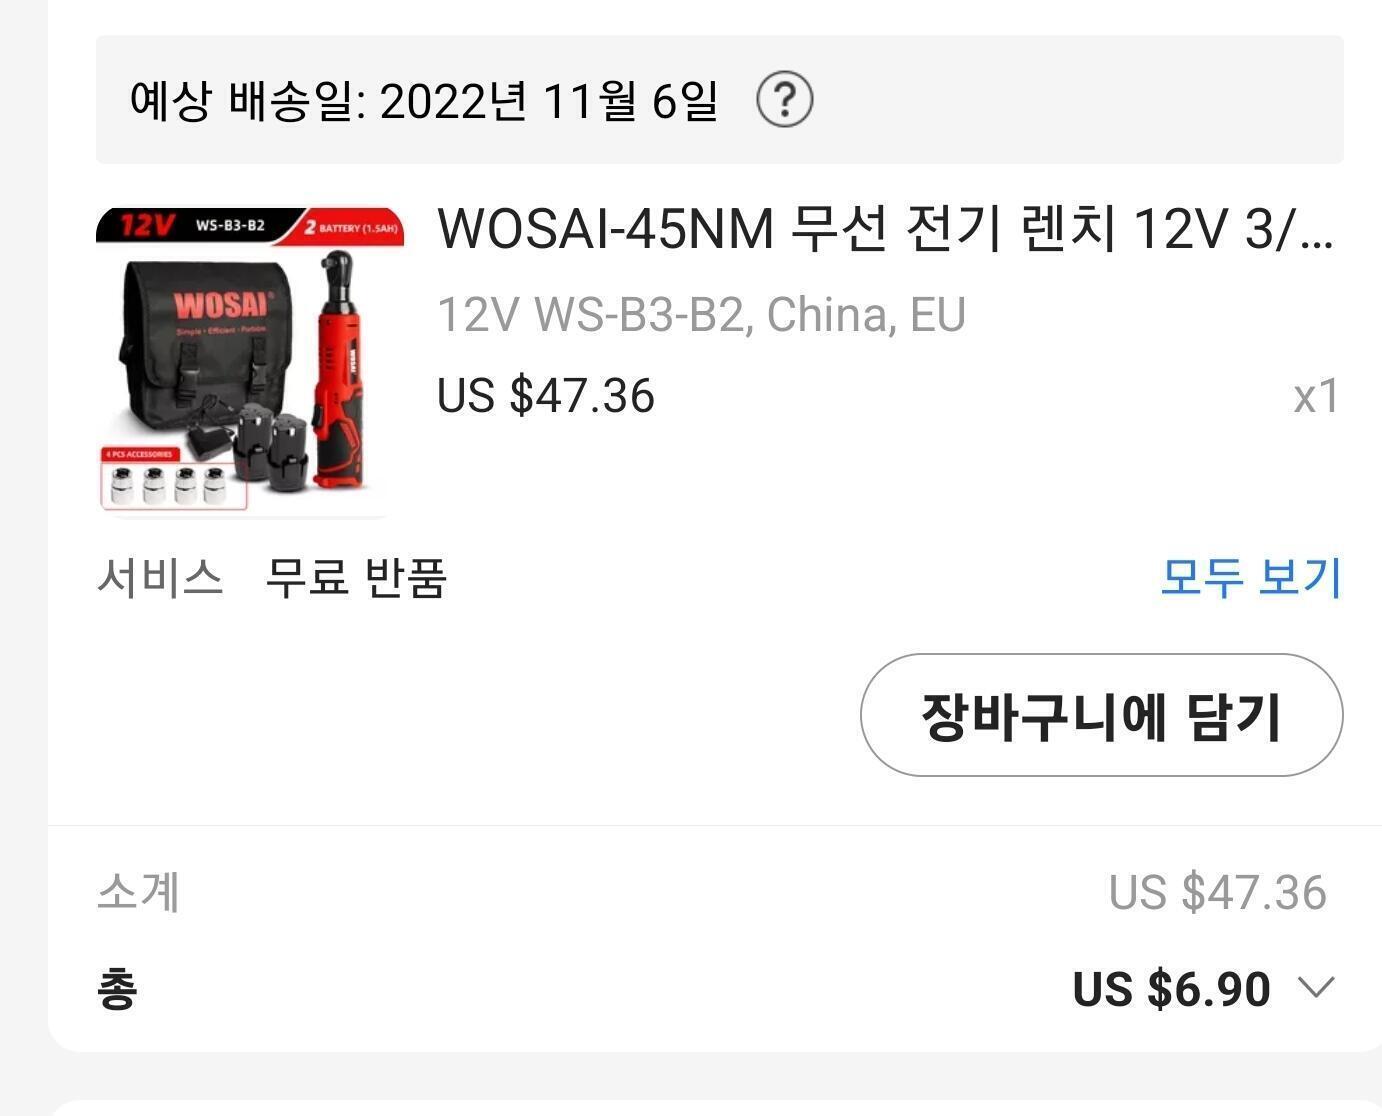The width and height of the screenshot is (1382, 1116).
Task: Open the WOSAI-45NM product title
Action: pos(886,229)
